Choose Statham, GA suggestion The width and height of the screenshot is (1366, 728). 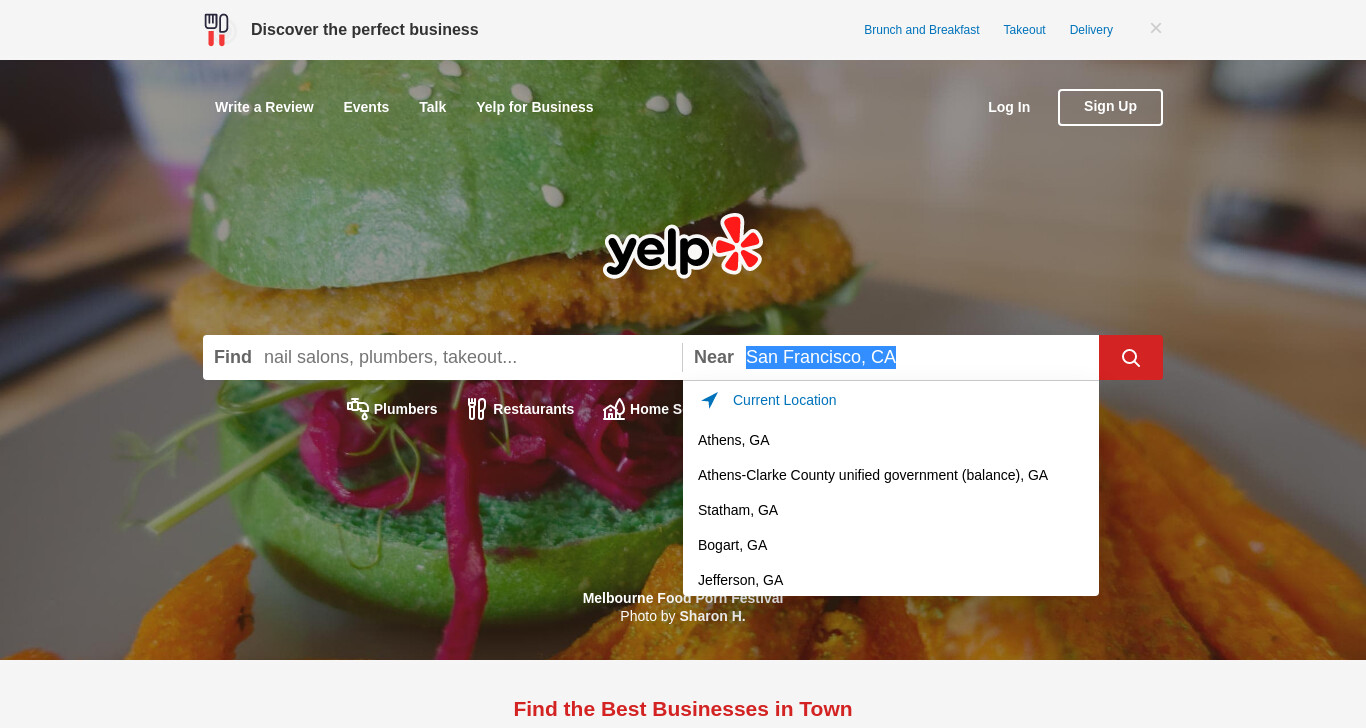[x=891, y=510]
